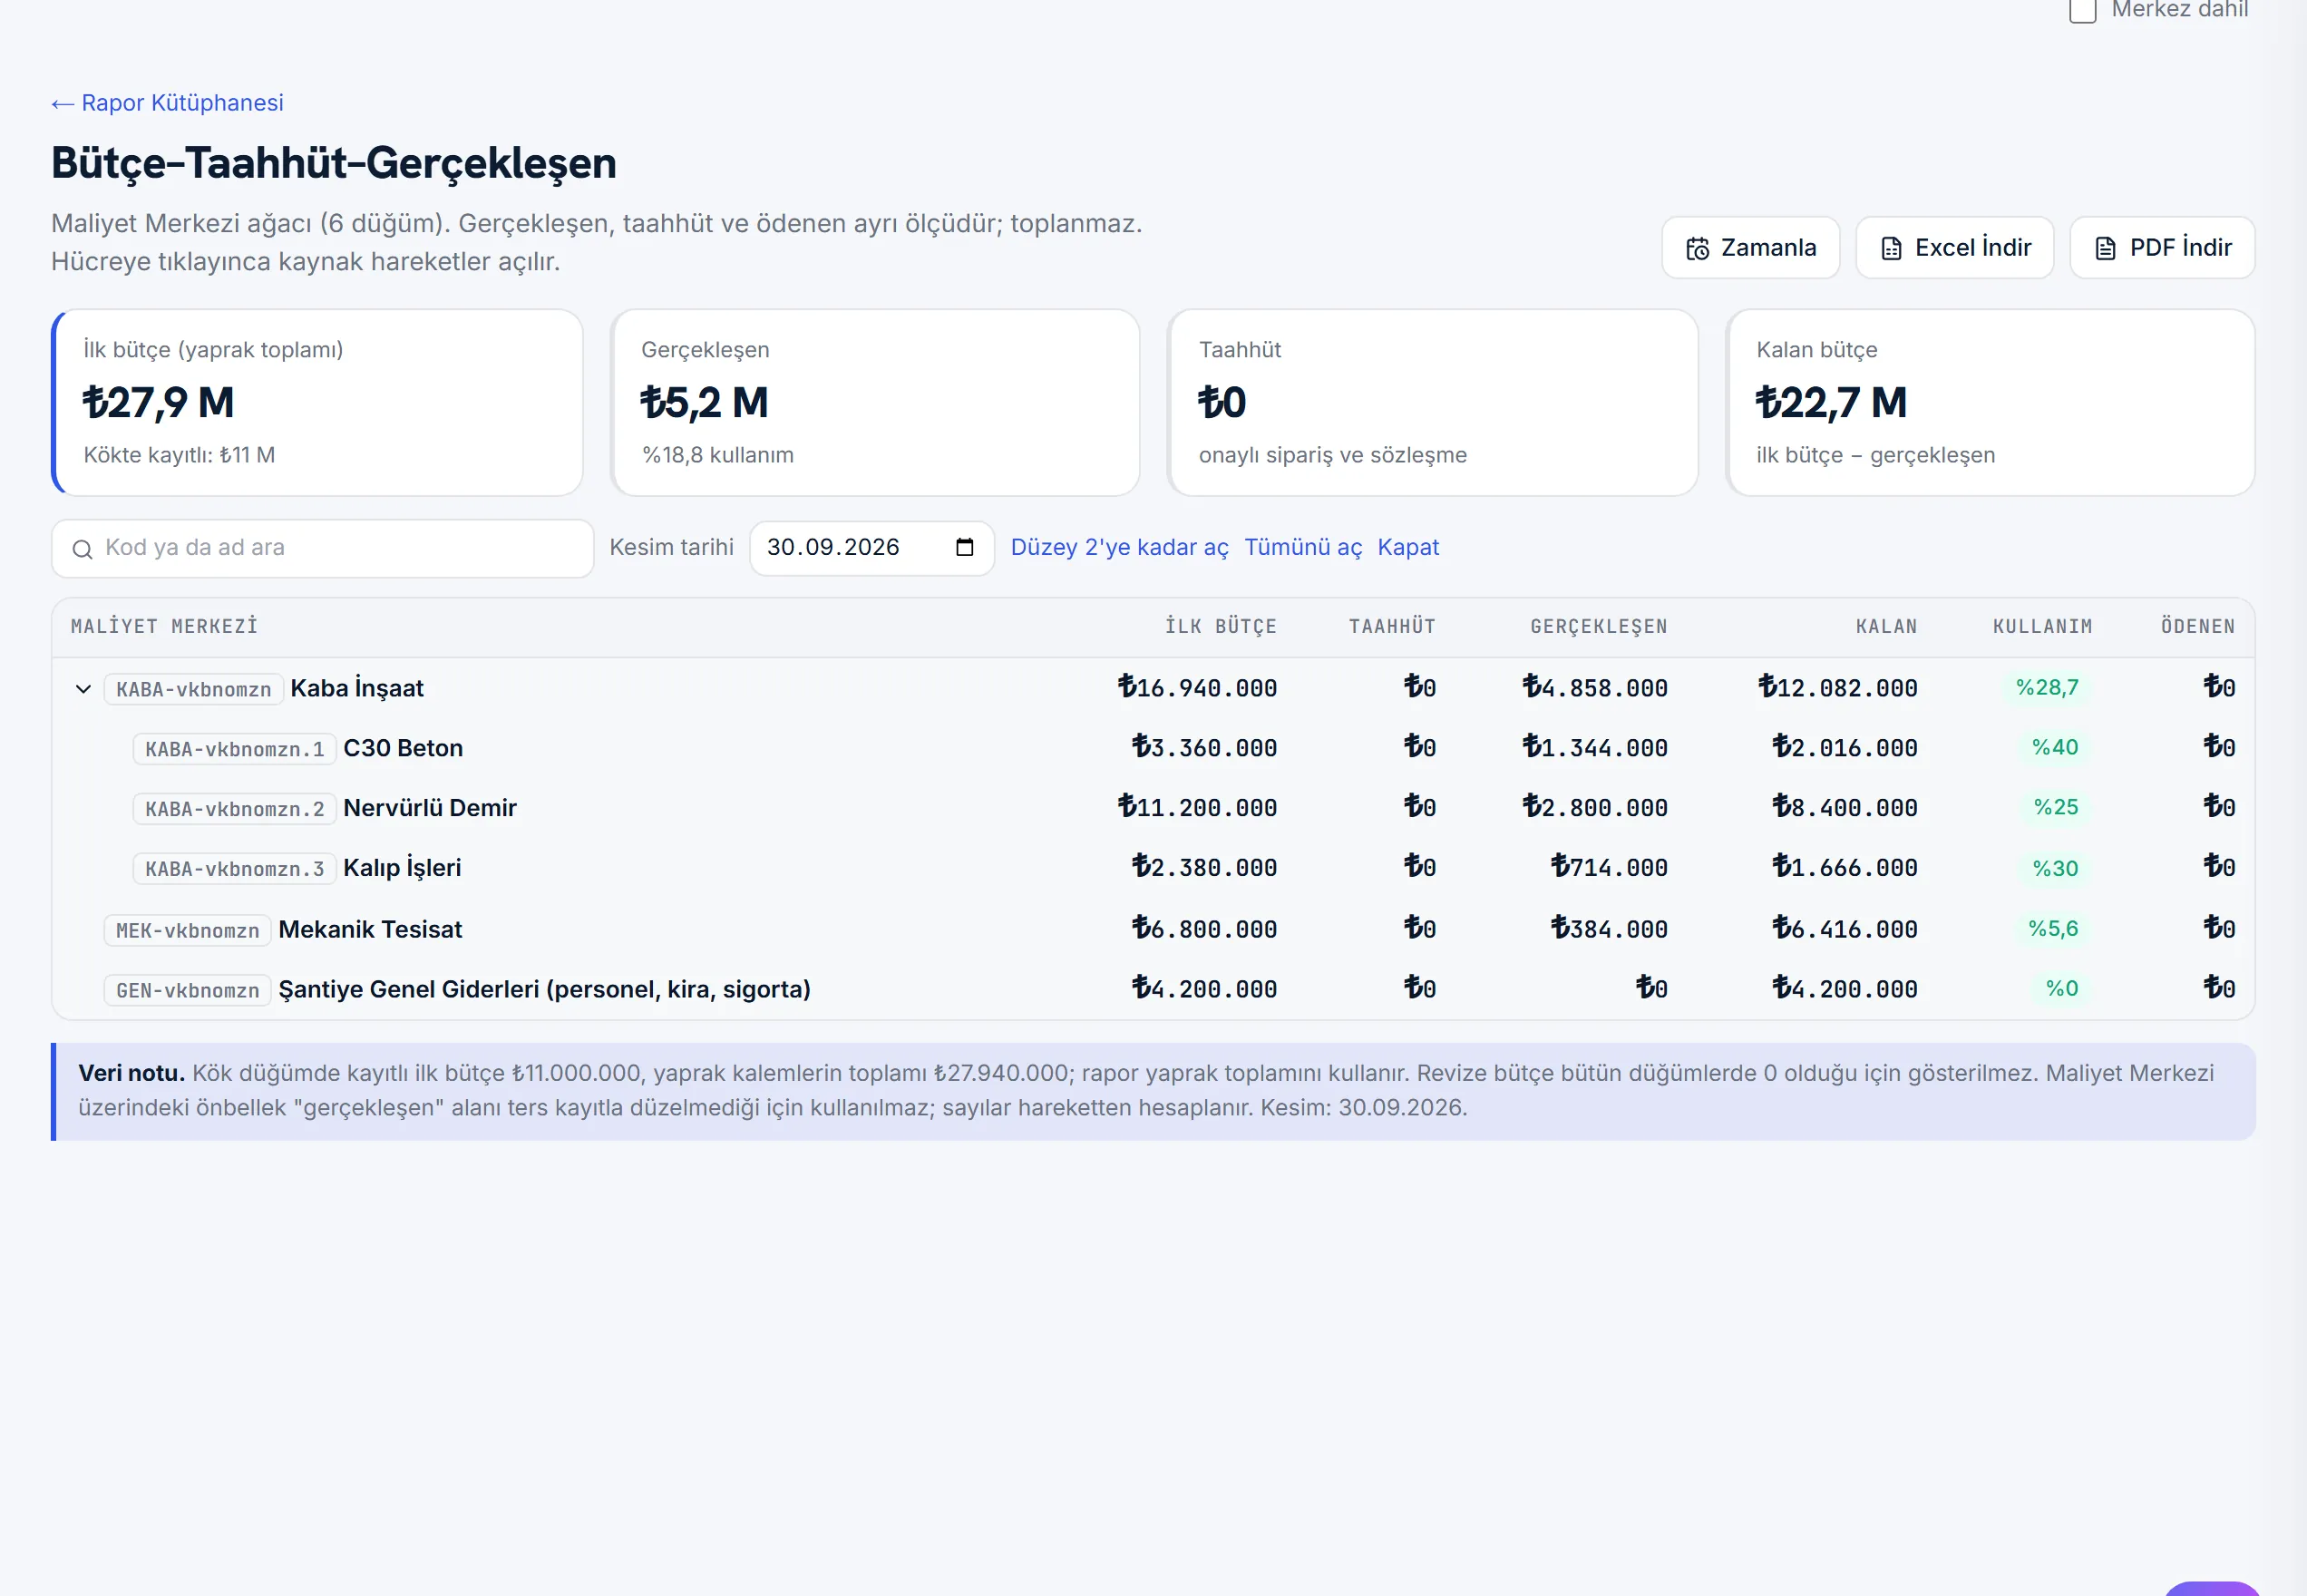The width and height of the screenshot is (2307, 1596).
Task: Select the Mekanik Tesisat row
Action: pos(1153,929)
